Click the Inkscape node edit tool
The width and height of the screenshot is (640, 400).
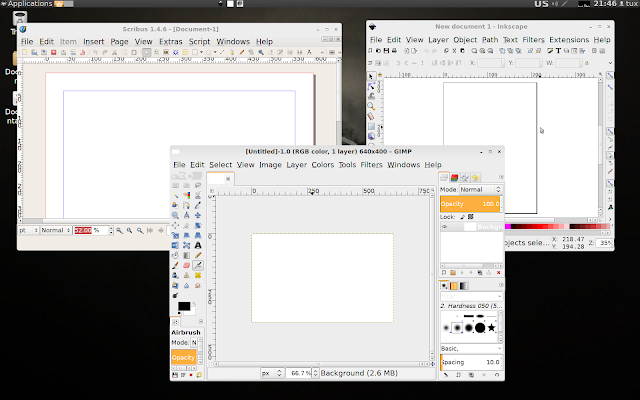click(371, 86)
